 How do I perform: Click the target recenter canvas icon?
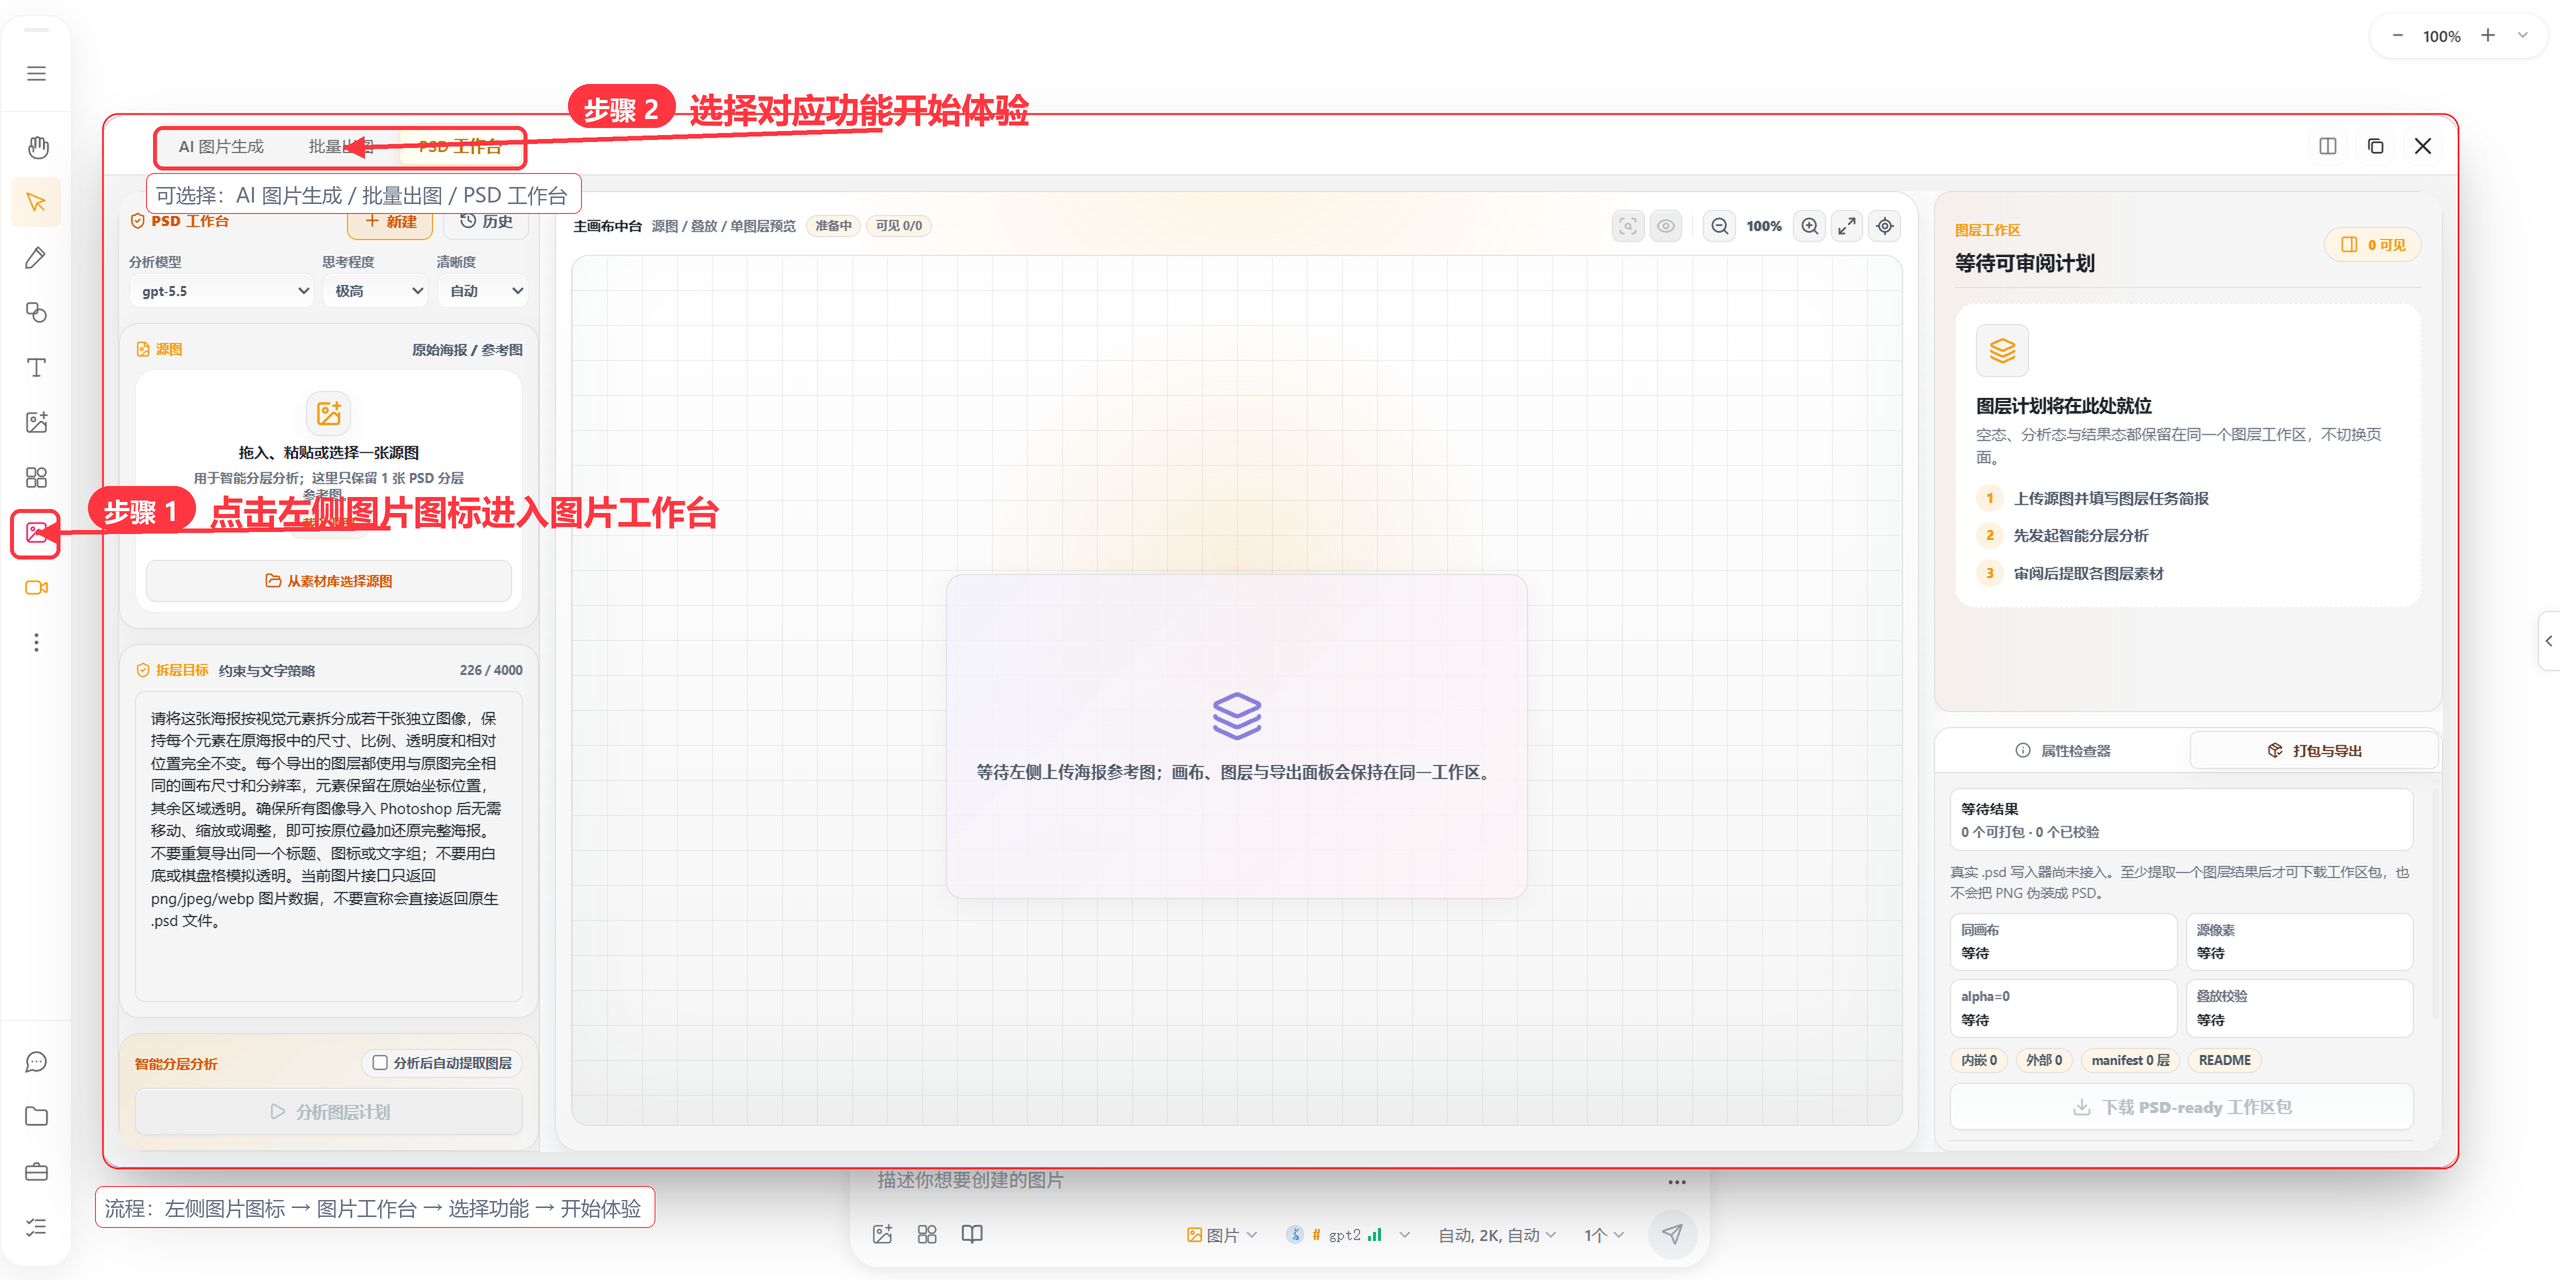coord(1885,226)
